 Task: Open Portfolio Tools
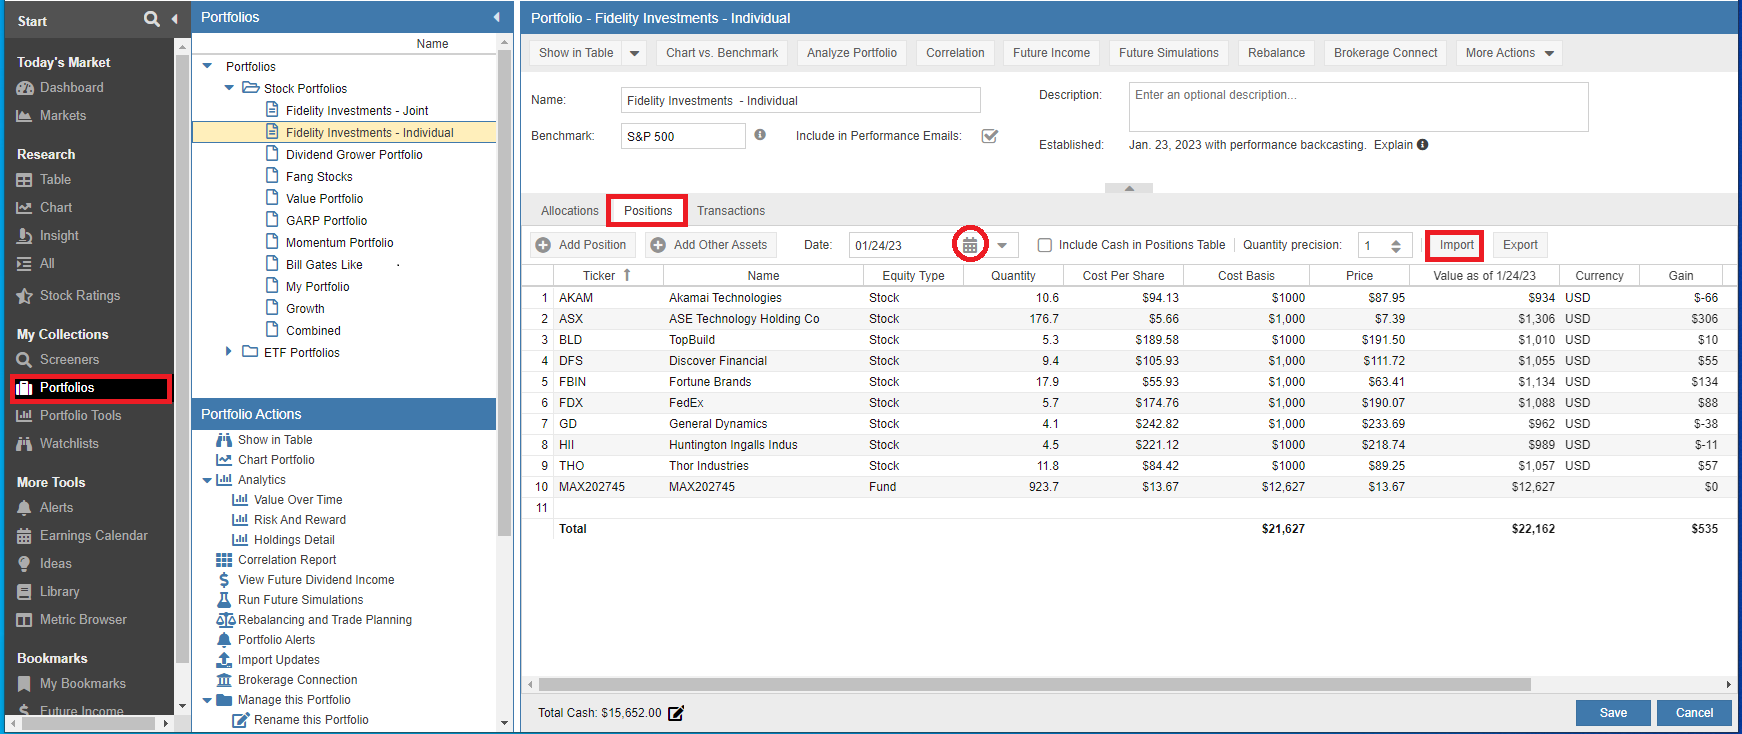(x=68, y=416)
